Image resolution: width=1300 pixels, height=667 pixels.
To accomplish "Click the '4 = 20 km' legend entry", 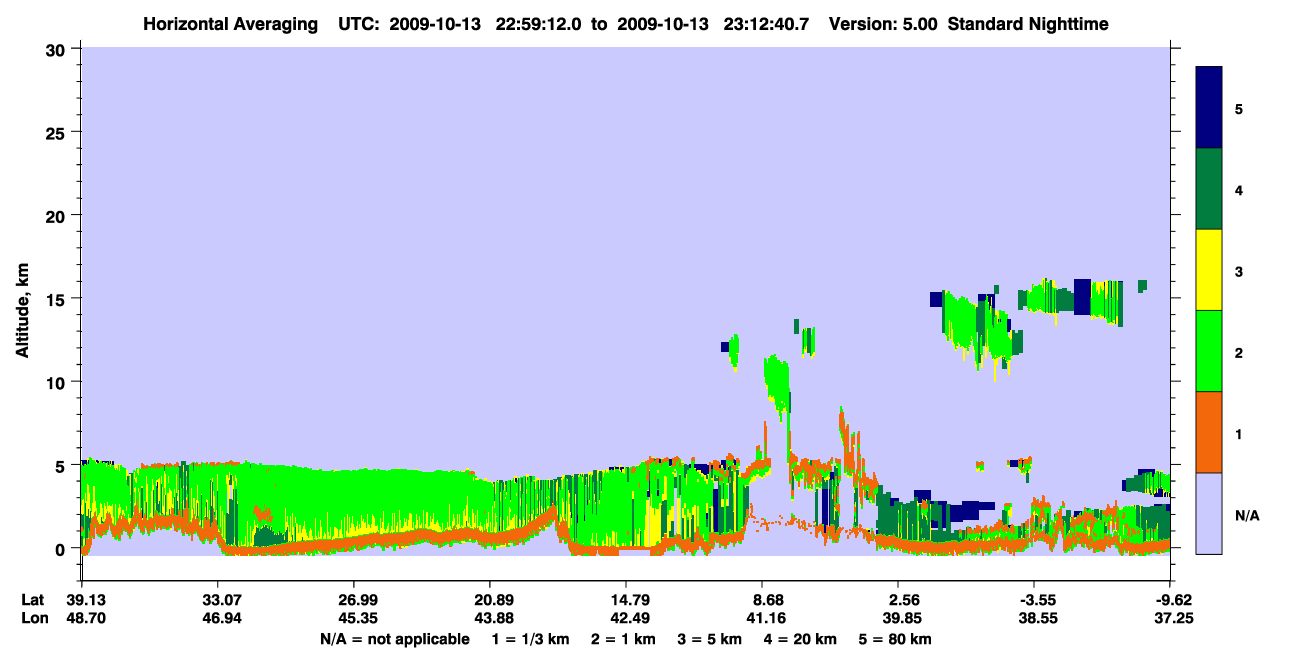I will 802,639.
